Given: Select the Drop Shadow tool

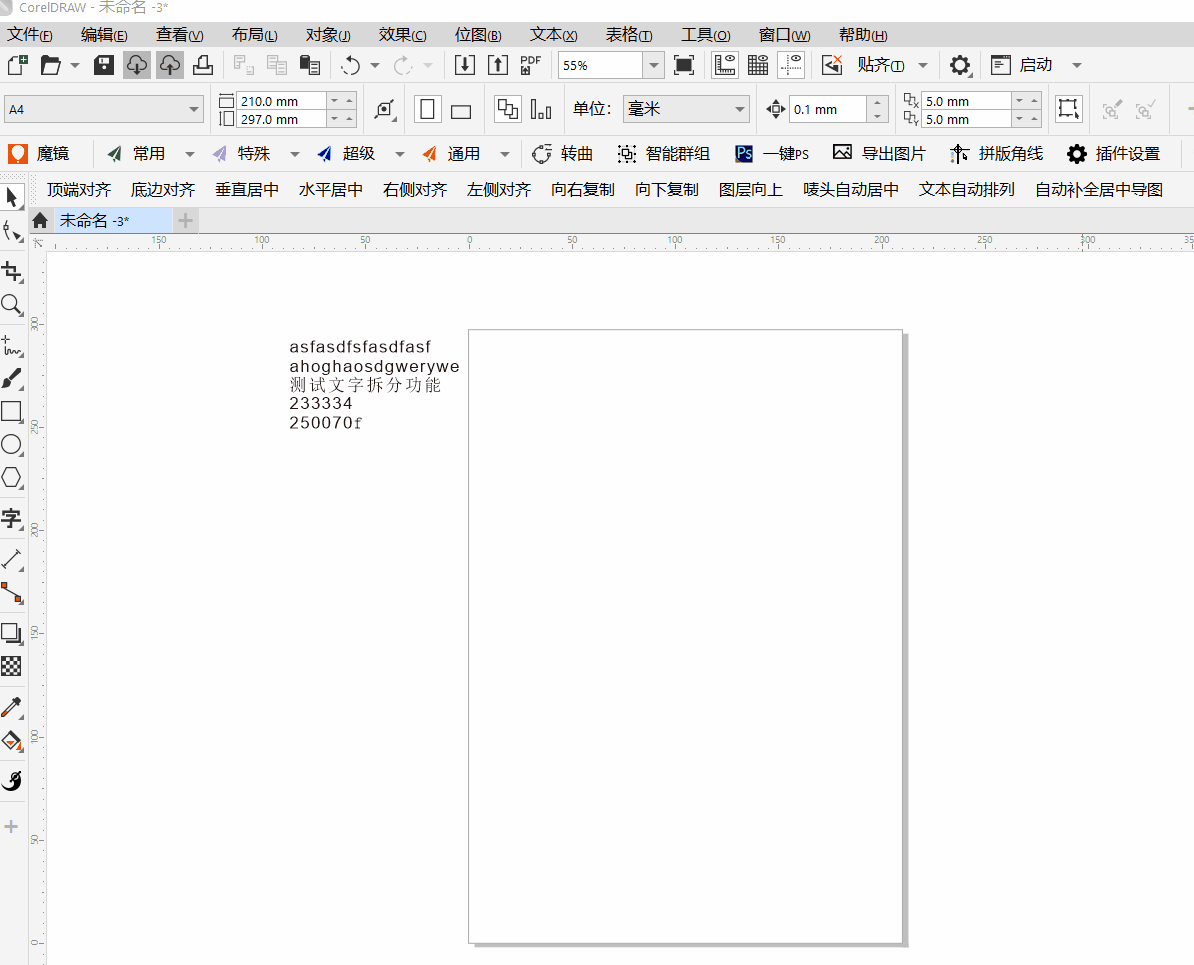Looking at the screenshot, I should [12, 634].
